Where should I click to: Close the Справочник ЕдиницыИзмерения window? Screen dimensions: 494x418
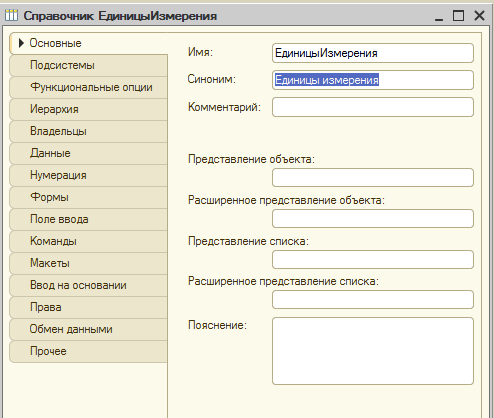[479, 15]
